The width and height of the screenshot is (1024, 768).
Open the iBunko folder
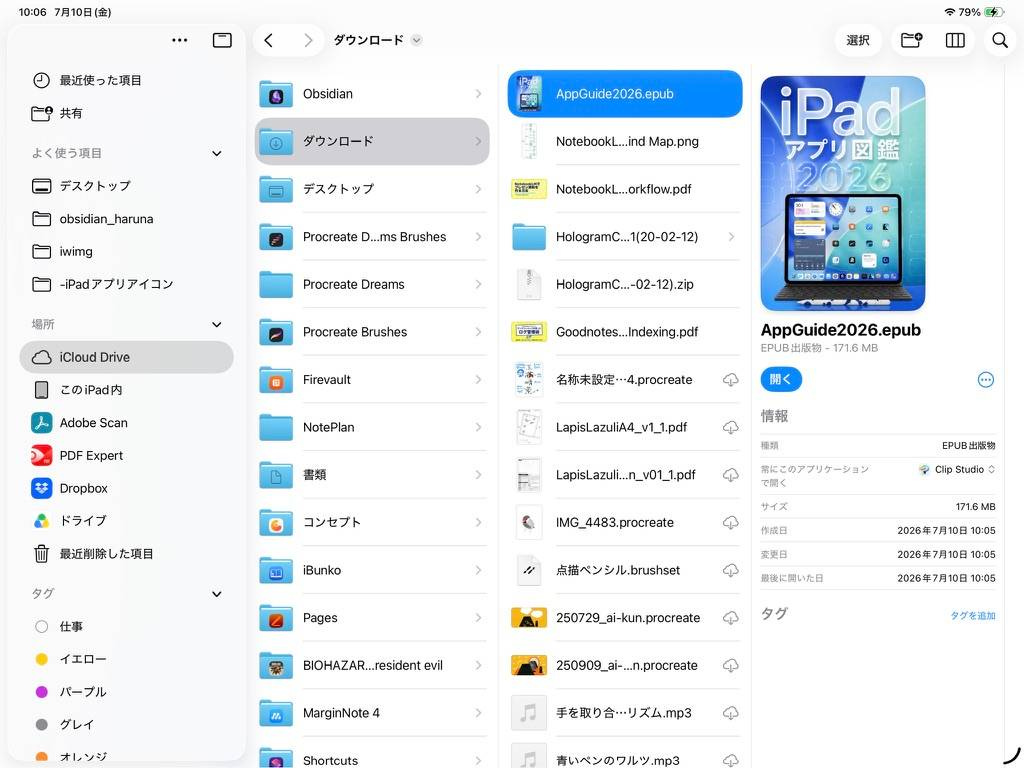pos(372,570)
